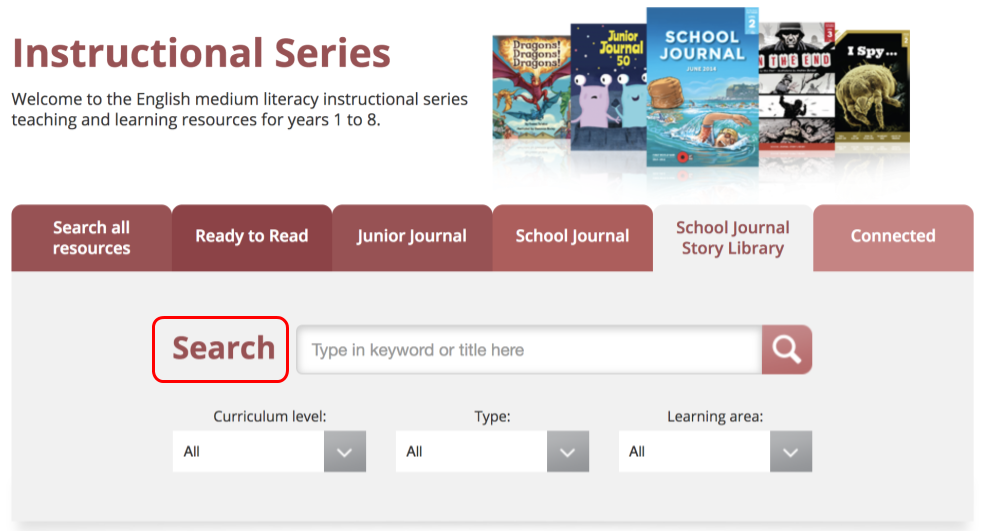Open the Curriculum level dropdown arrow
The image size is (981, 531).
(345, 451)
